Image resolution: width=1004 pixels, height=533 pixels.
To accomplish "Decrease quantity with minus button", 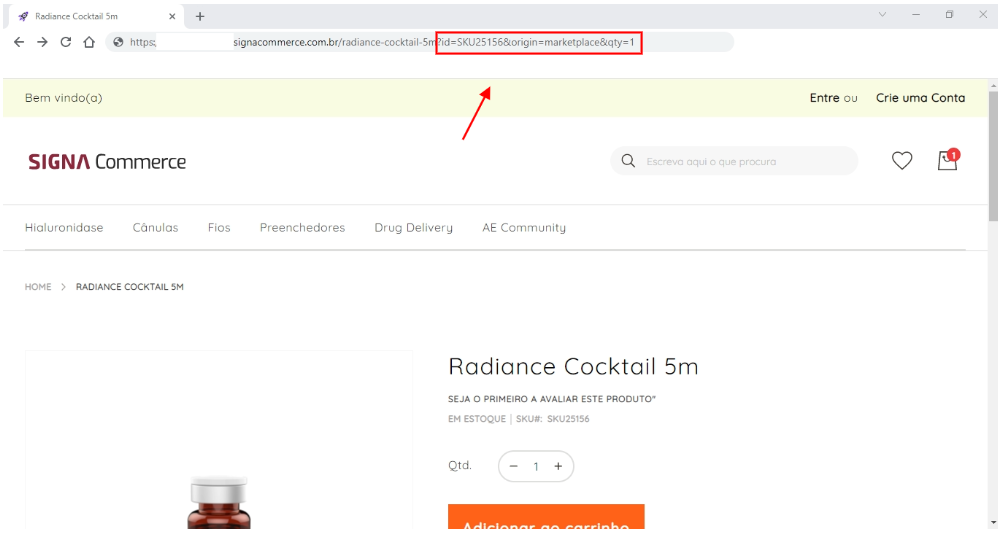I will click(x=514, y=467).
